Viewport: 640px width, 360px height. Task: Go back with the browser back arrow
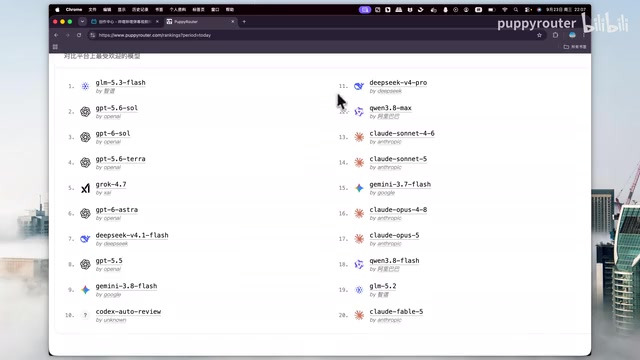[x=56, y=35]
